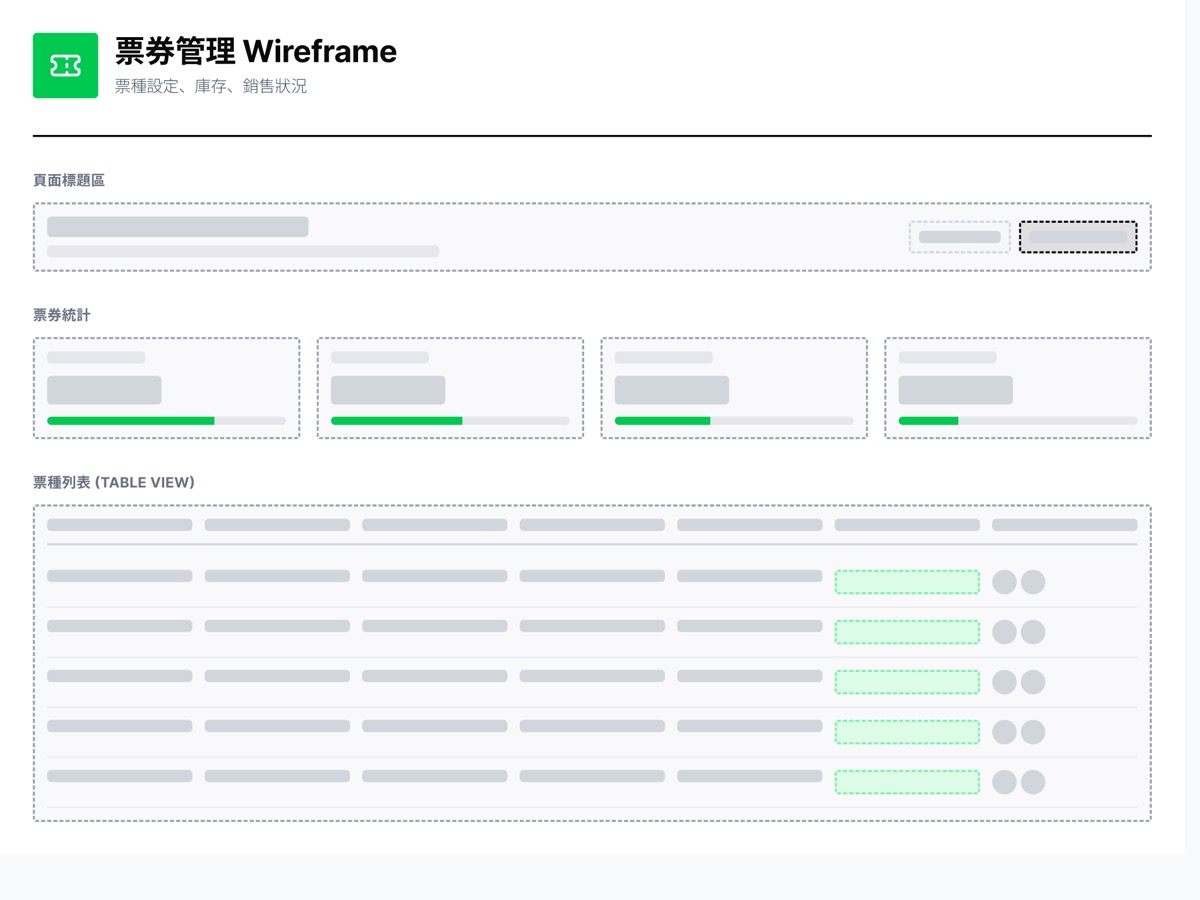The width and height of the screenshot is (1200, 900).
Task: Click the shortest green progress bar in fourth card
Action: point(929,421)
